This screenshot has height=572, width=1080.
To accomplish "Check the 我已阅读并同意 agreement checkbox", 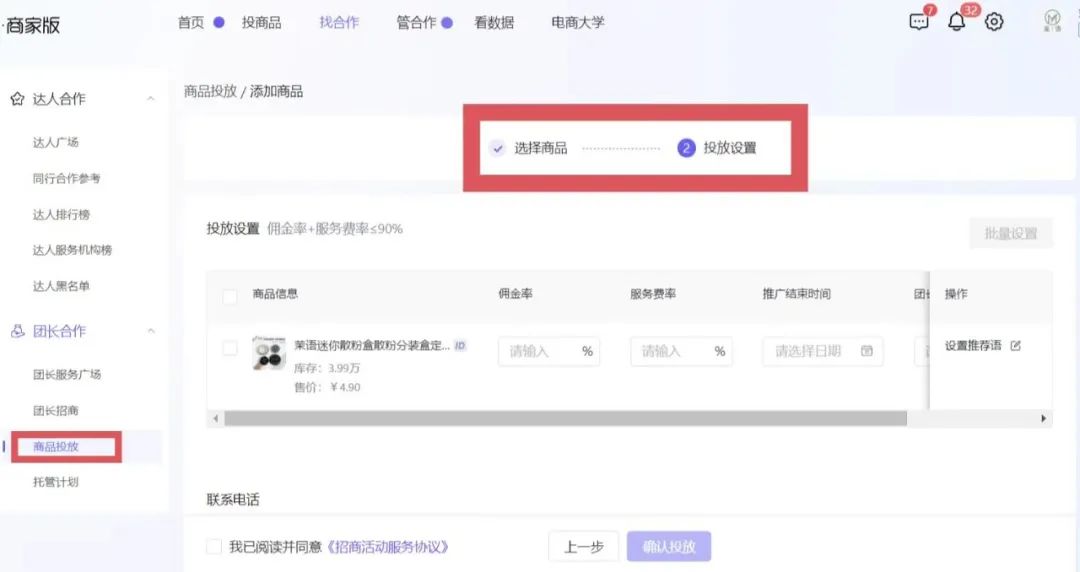I will [214, 547].
